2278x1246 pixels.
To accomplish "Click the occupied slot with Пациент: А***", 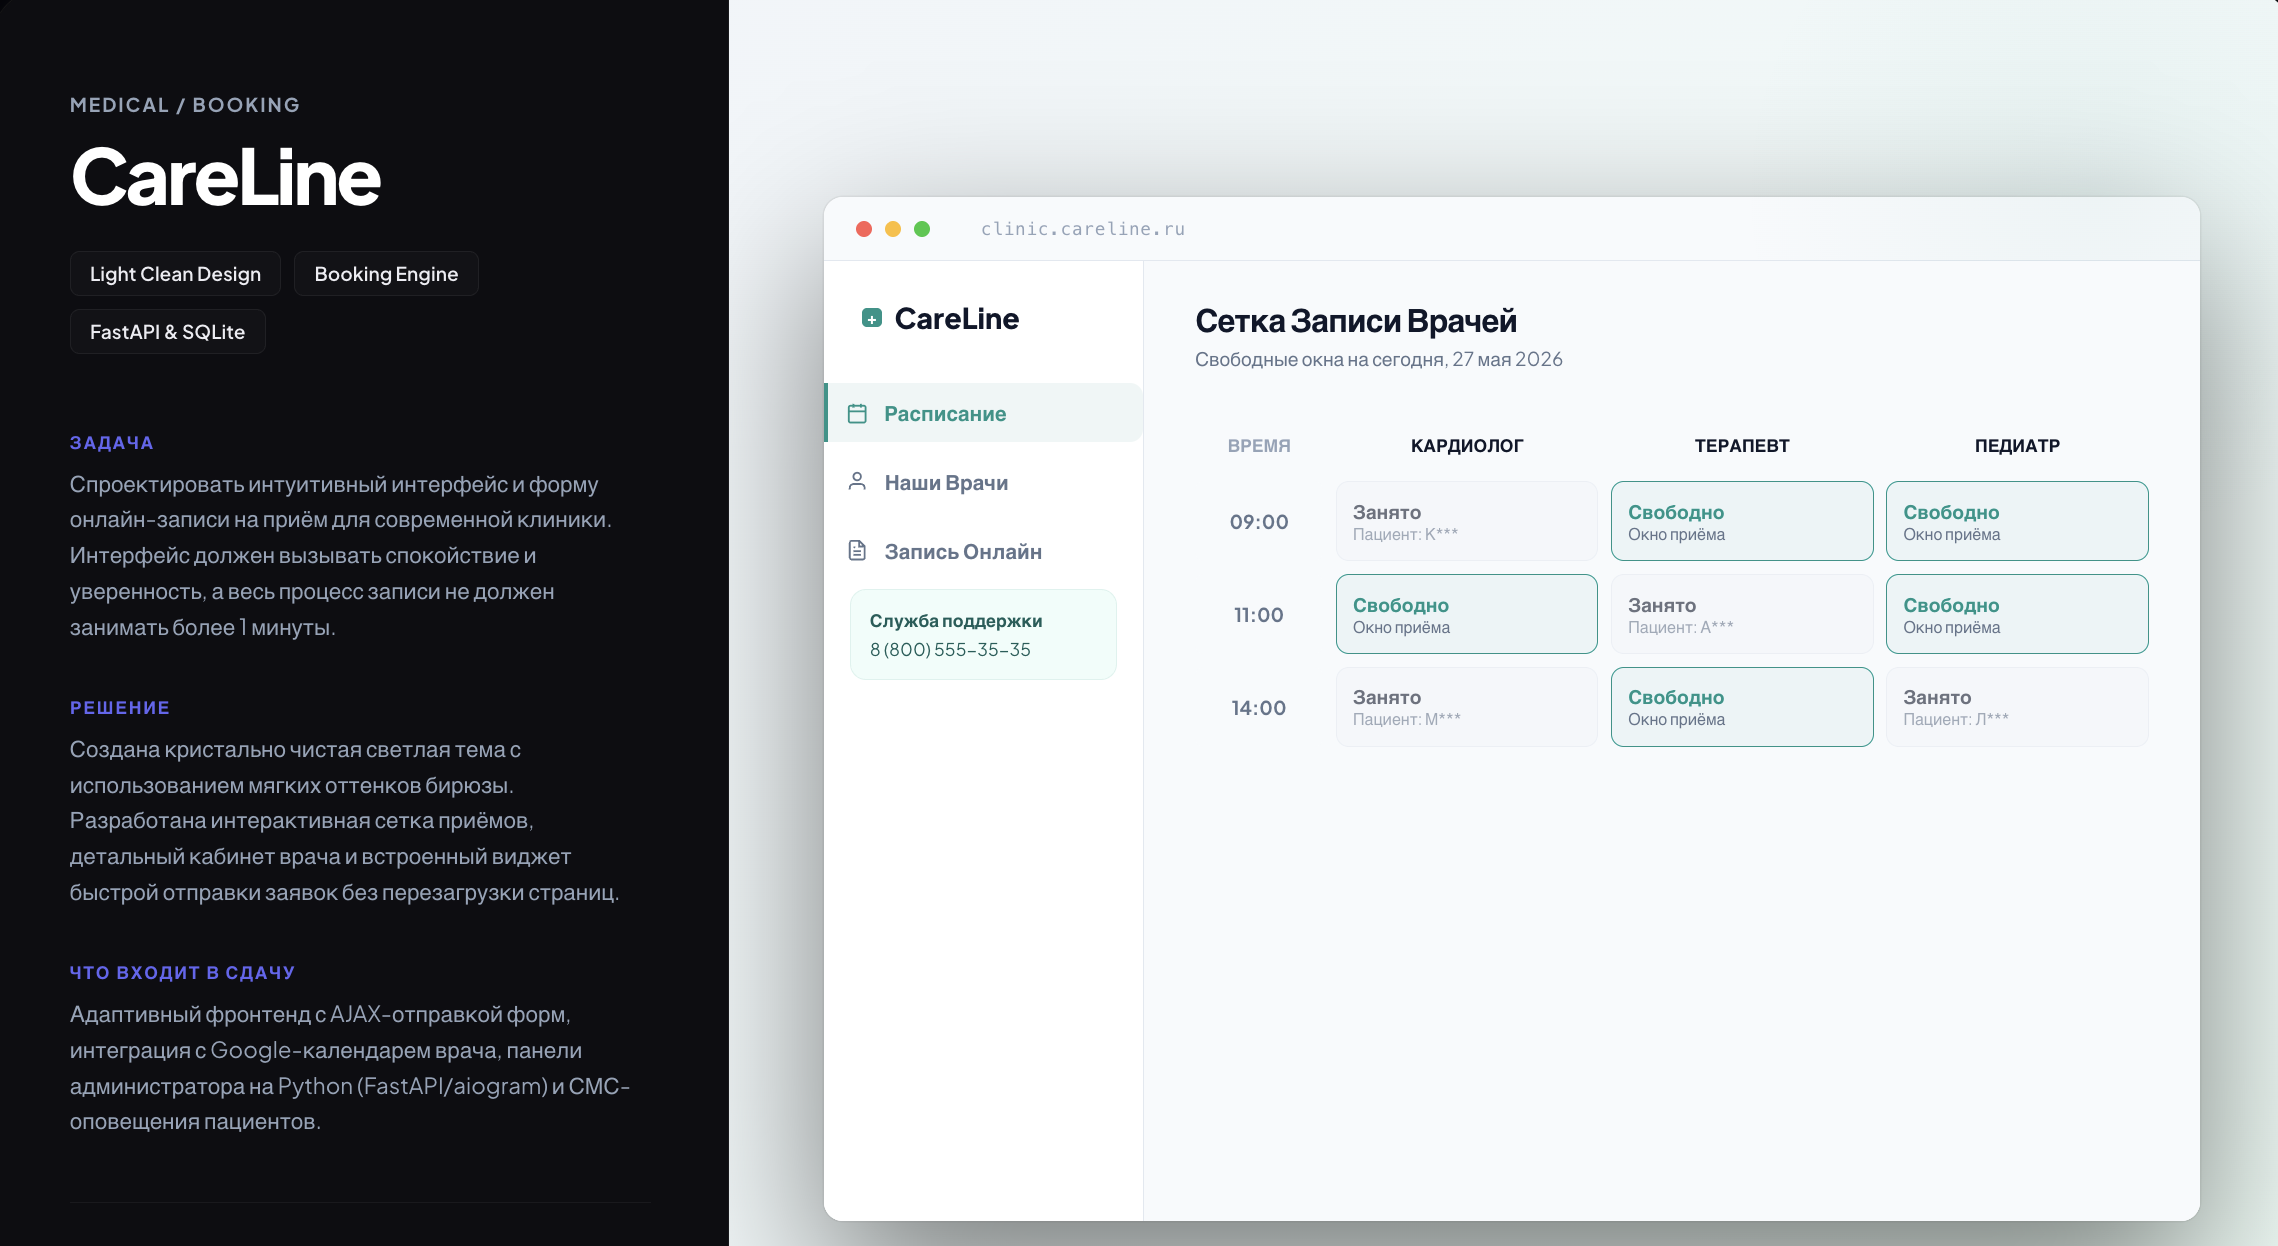I will coord(1742,614).
